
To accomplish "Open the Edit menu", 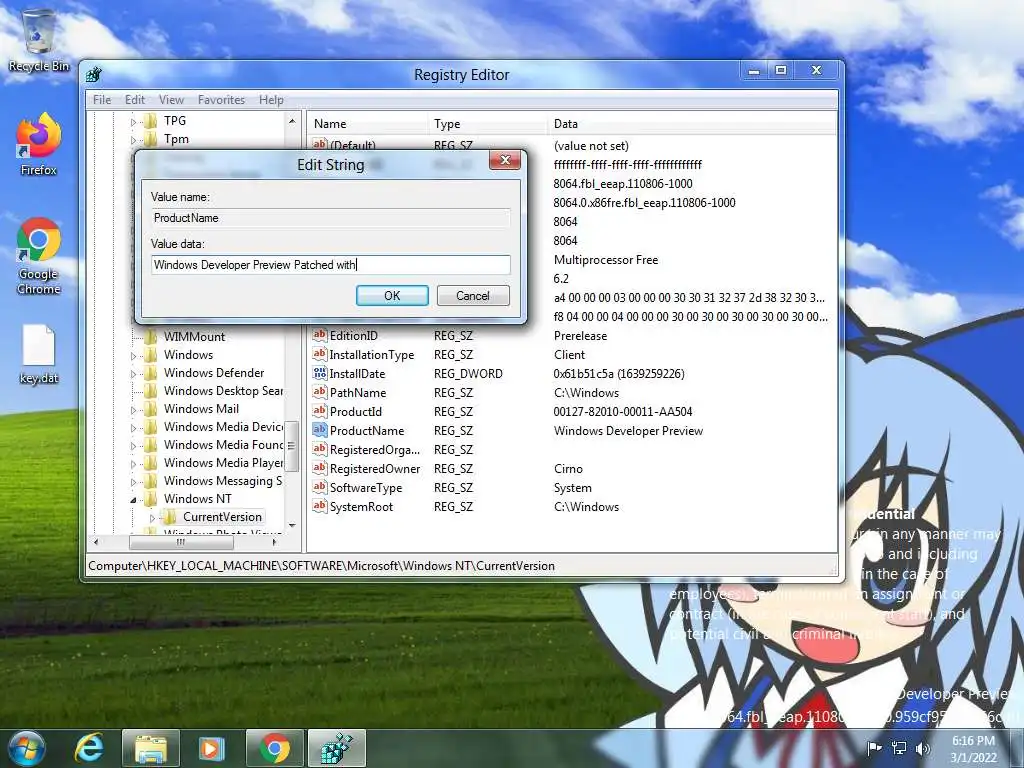I will (135, 100).
